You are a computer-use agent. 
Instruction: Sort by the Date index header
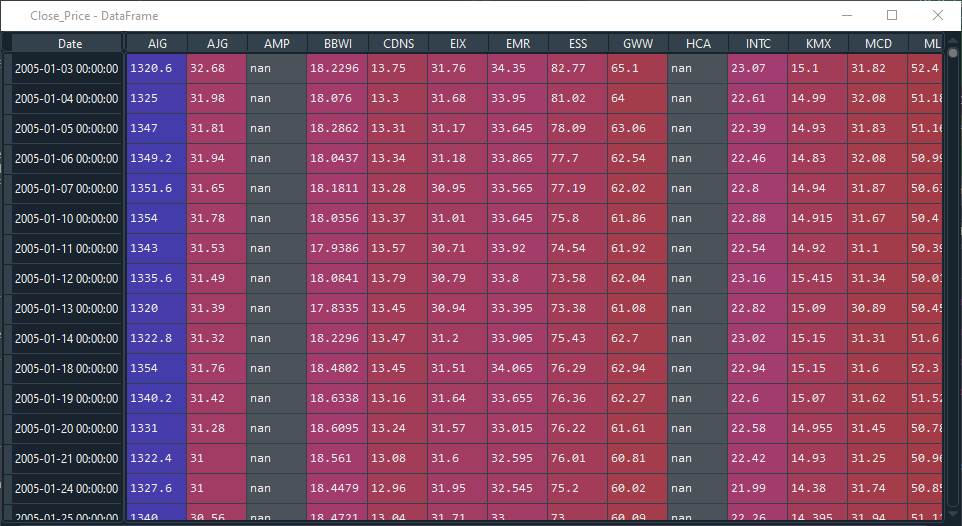pos(69,44)
